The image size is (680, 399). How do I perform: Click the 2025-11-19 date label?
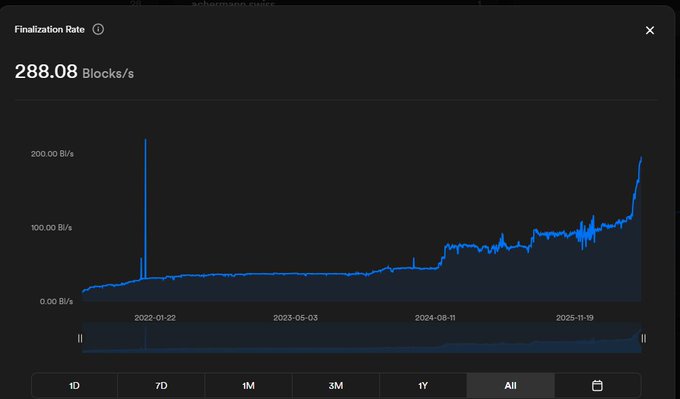pos(575,318)
